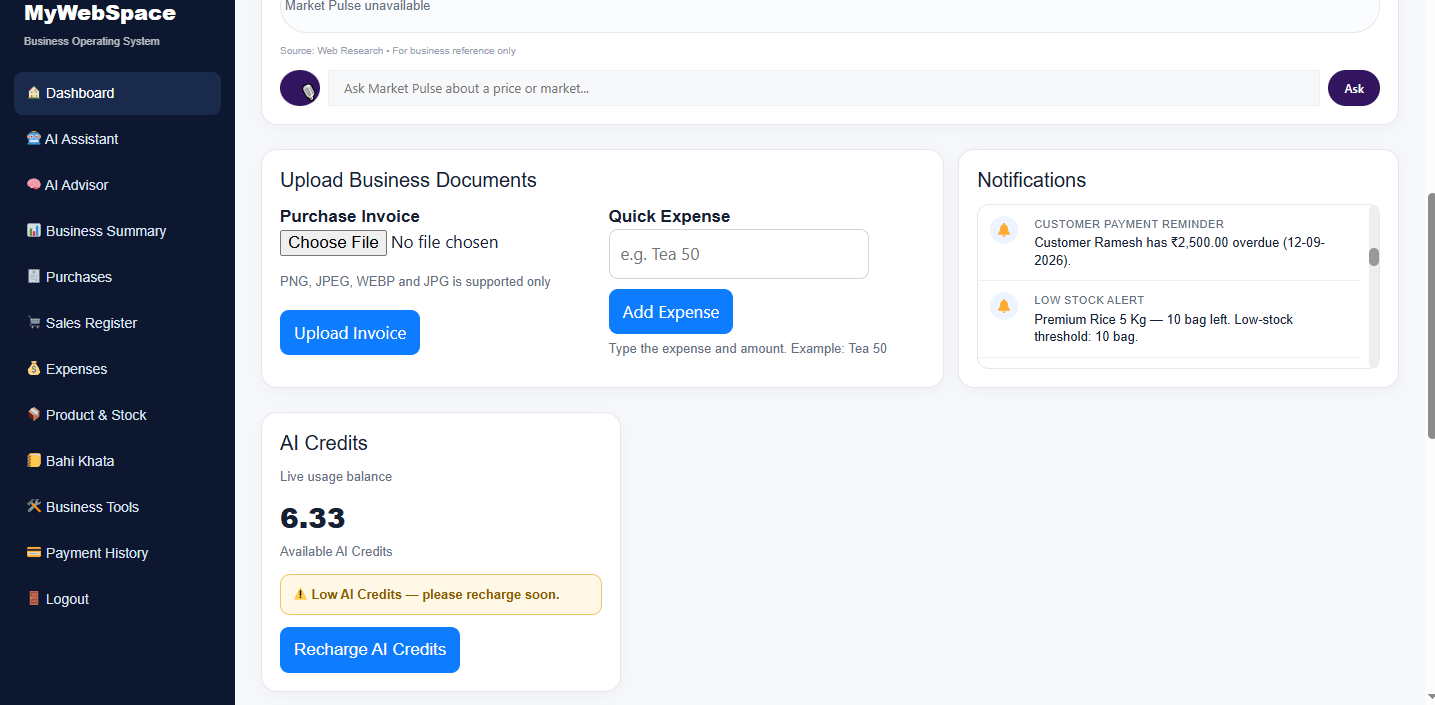Click the Upload Invoice button
The height and width of the screenshot is (705, 1435).
(350, 333)
